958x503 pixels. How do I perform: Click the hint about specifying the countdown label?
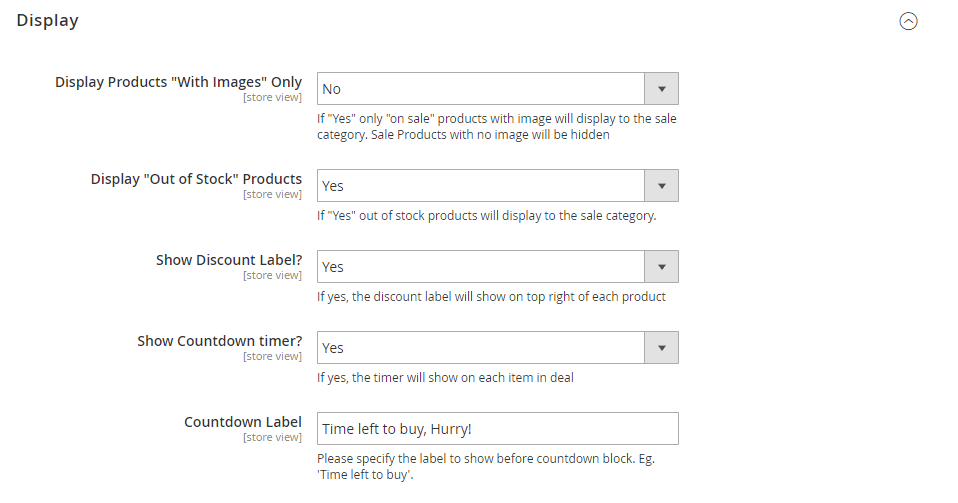pos(486,466)
